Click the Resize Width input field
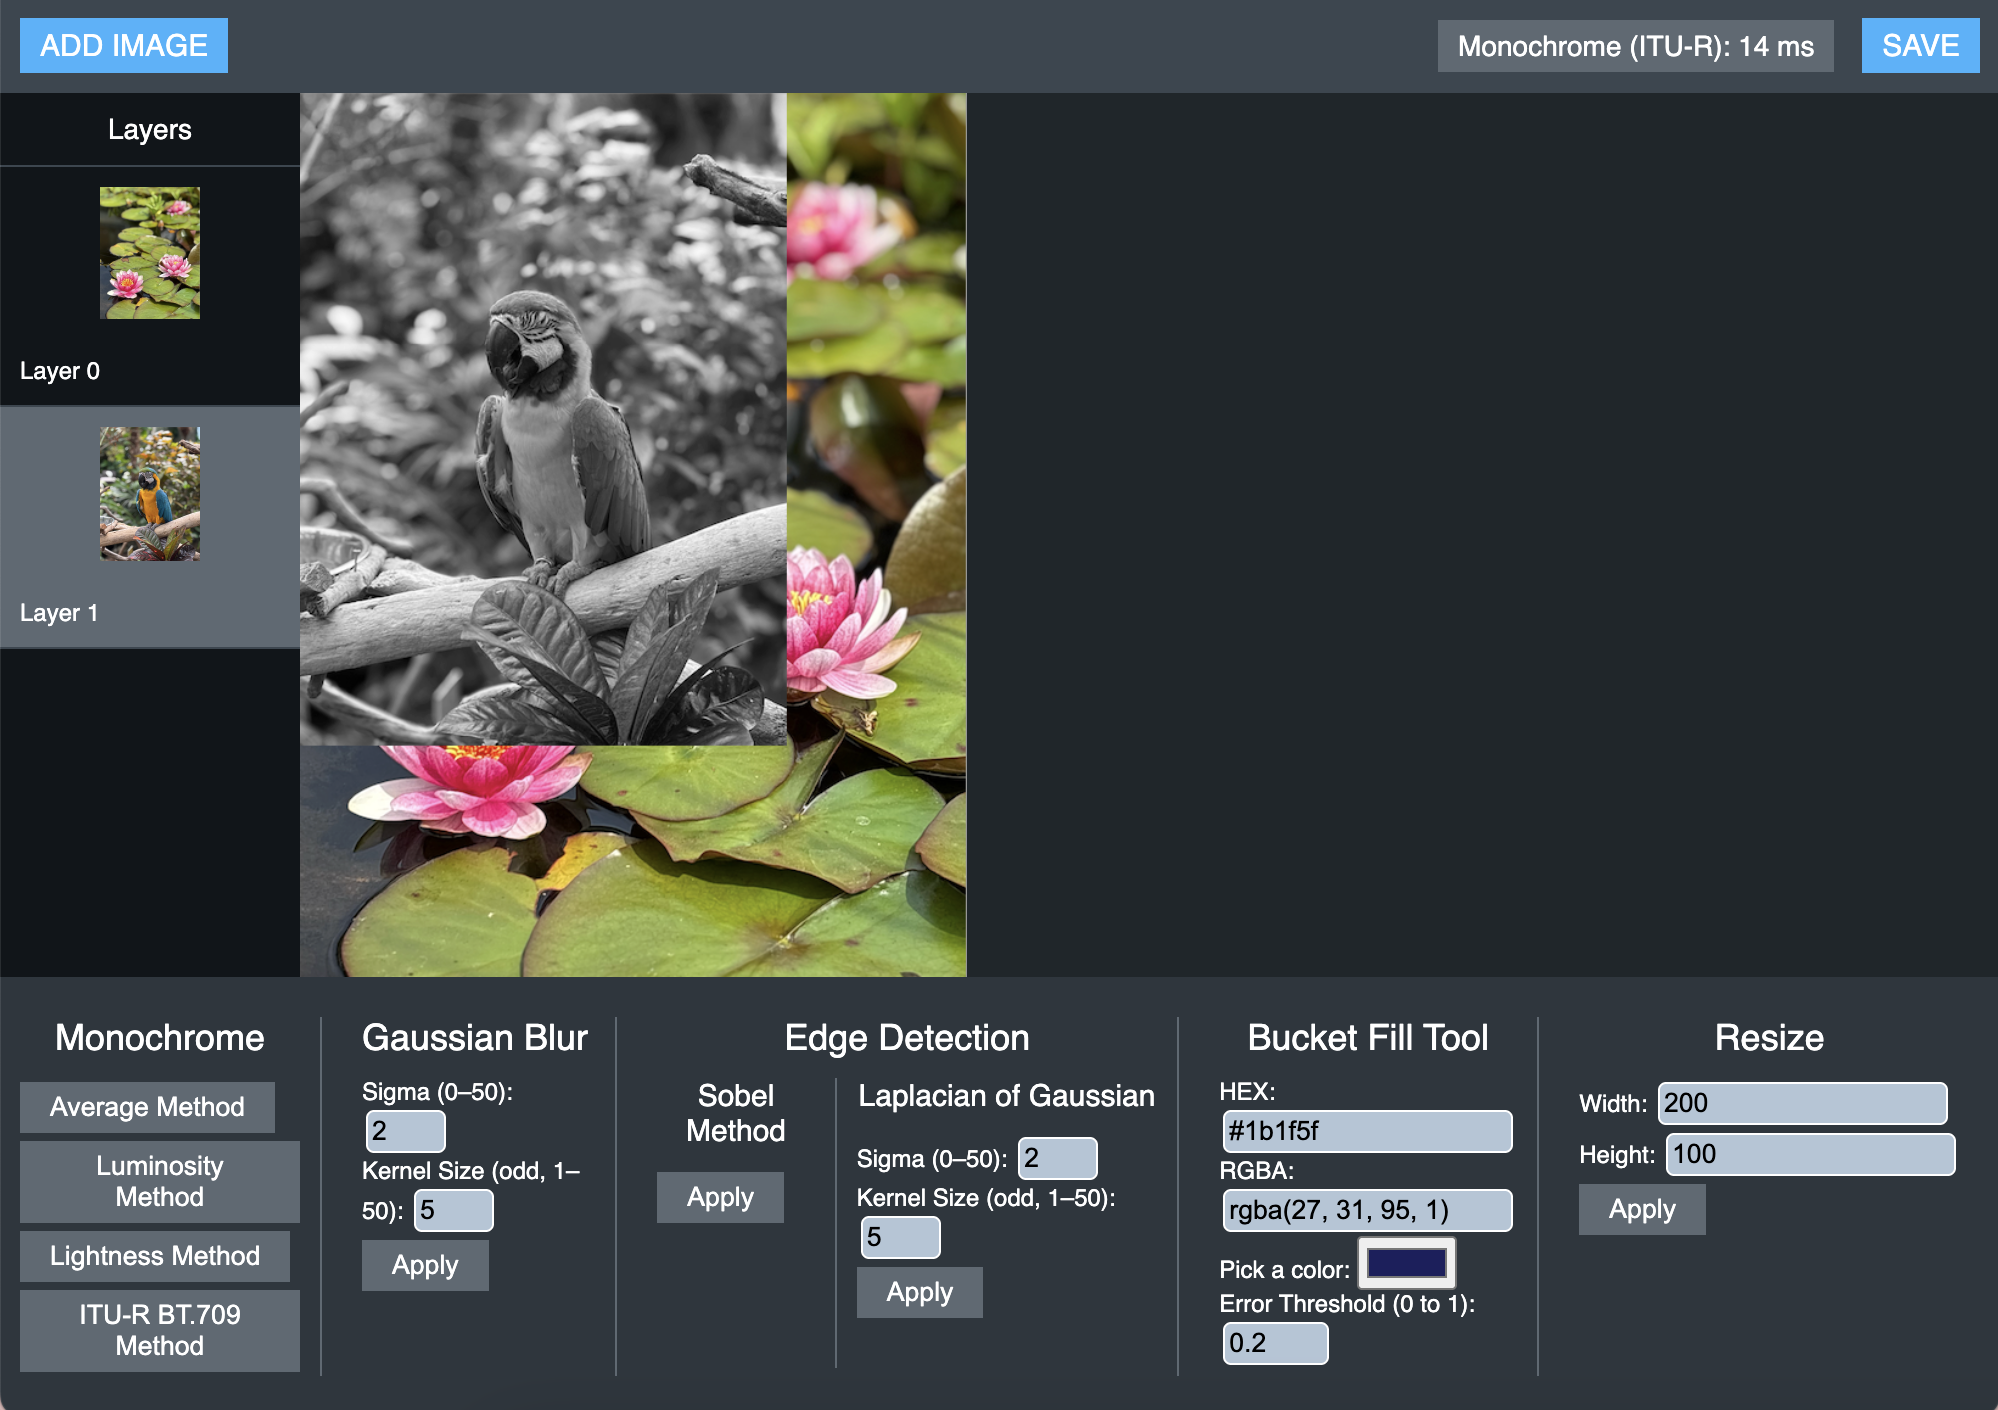Screen dimensions: 1998x1410 click(1802, 1103)
